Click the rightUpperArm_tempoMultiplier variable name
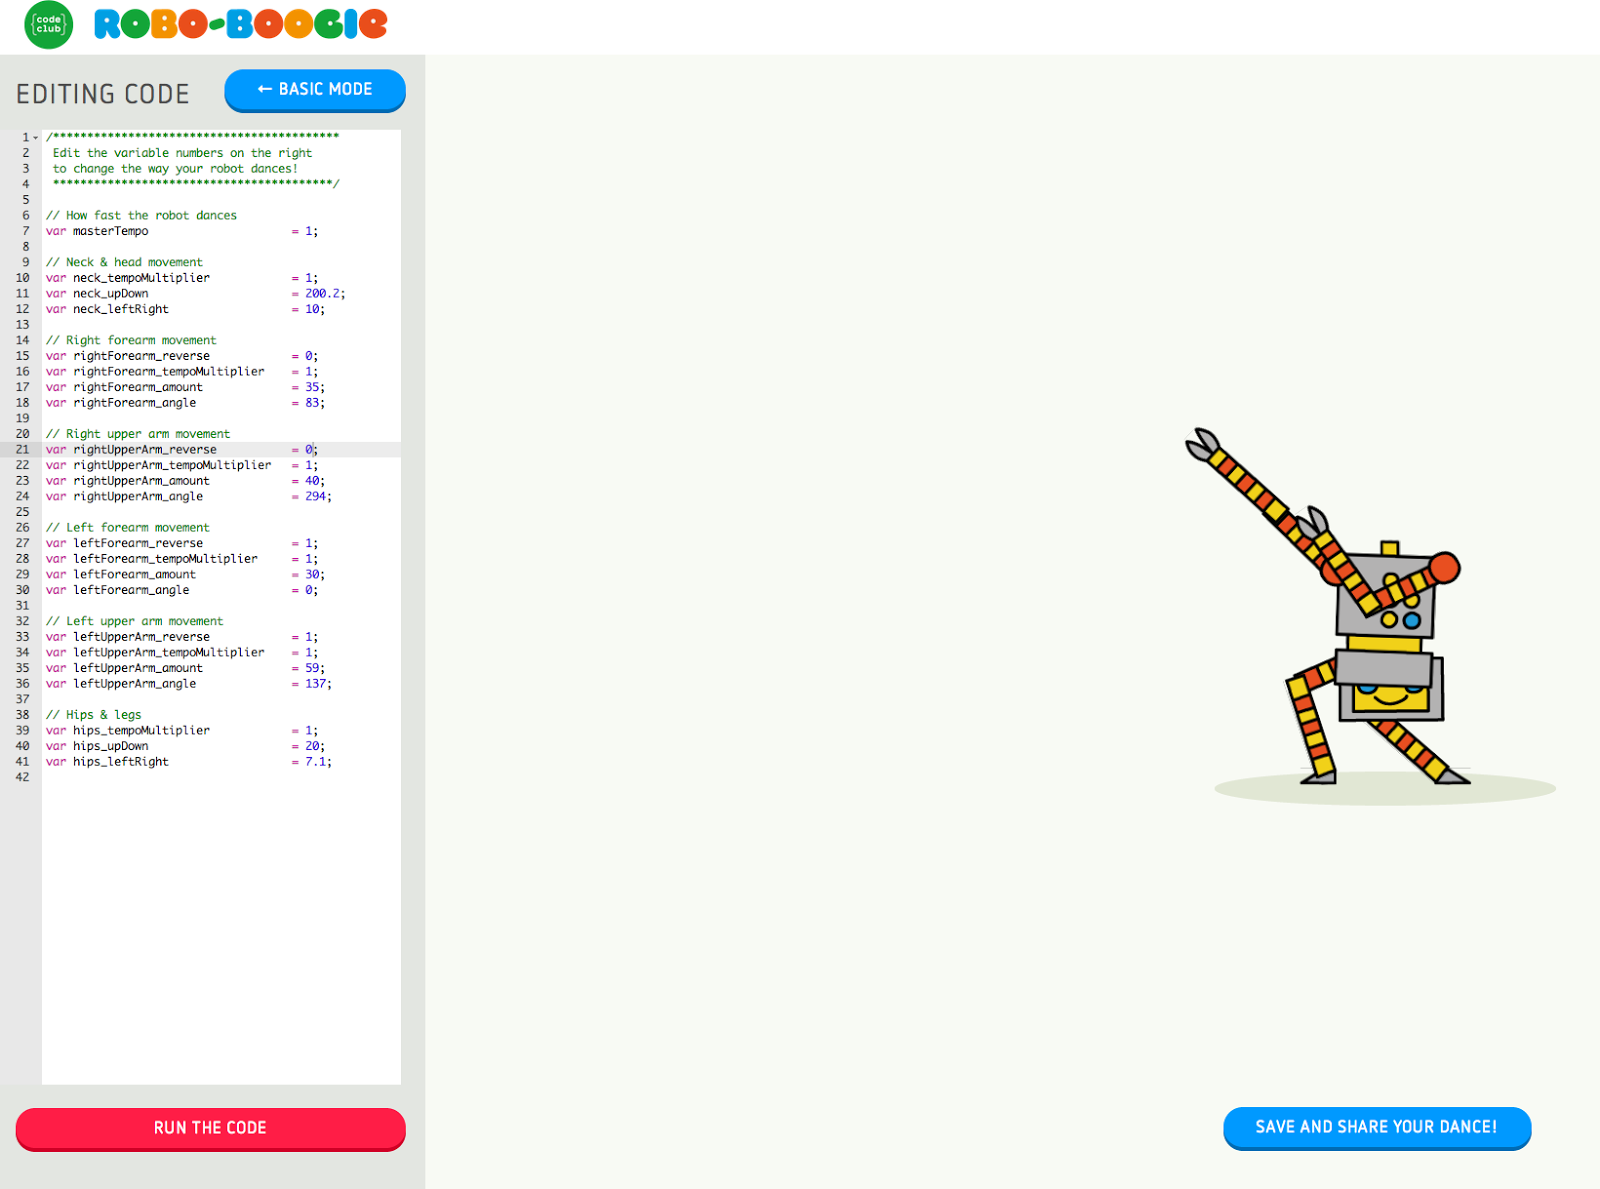 [172, 465]
